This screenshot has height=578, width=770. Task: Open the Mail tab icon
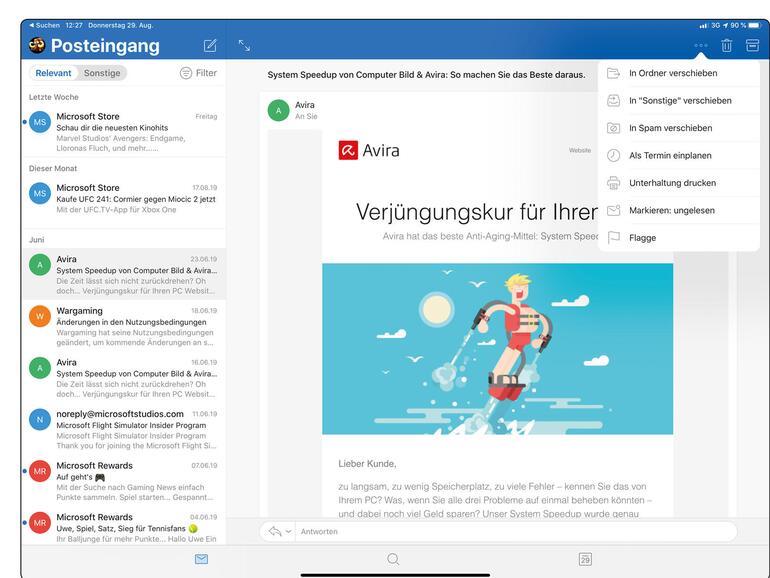click(201, 559)
